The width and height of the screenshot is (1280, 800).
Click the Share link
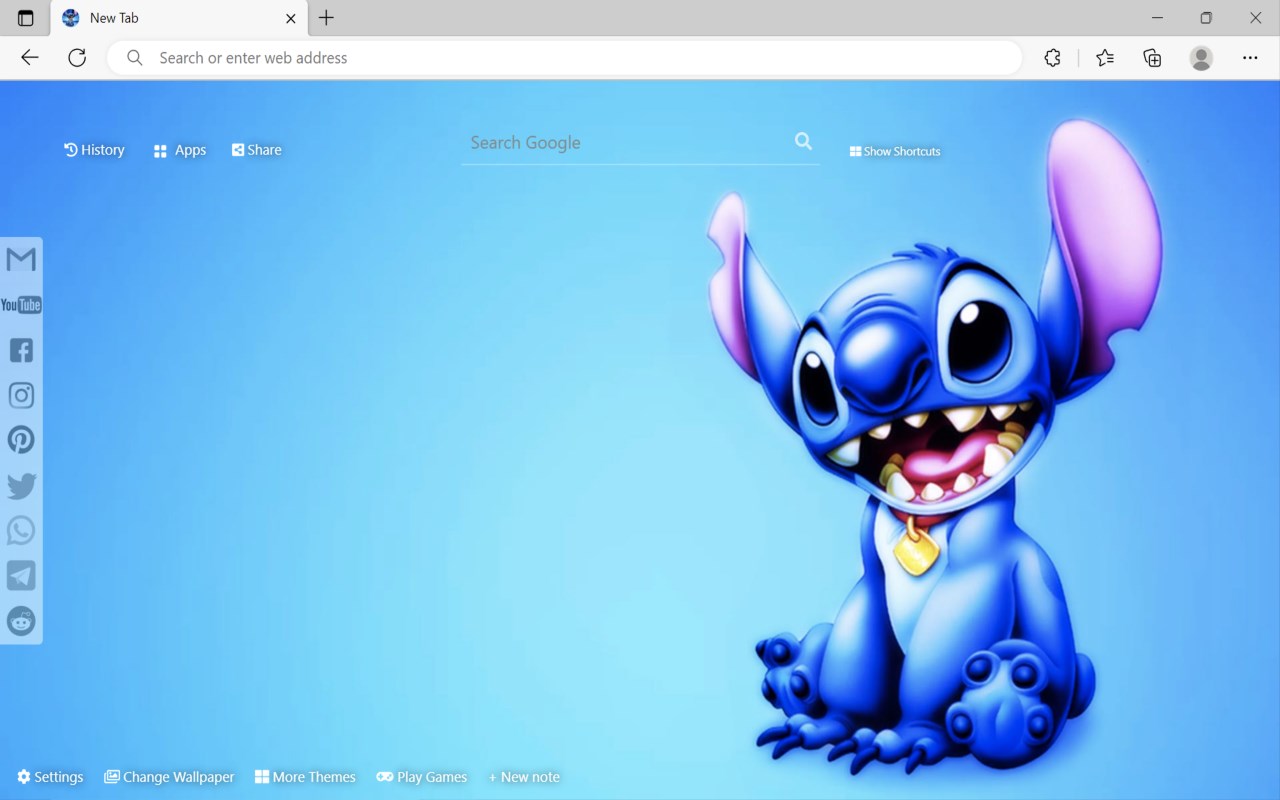tap(257, 150)
